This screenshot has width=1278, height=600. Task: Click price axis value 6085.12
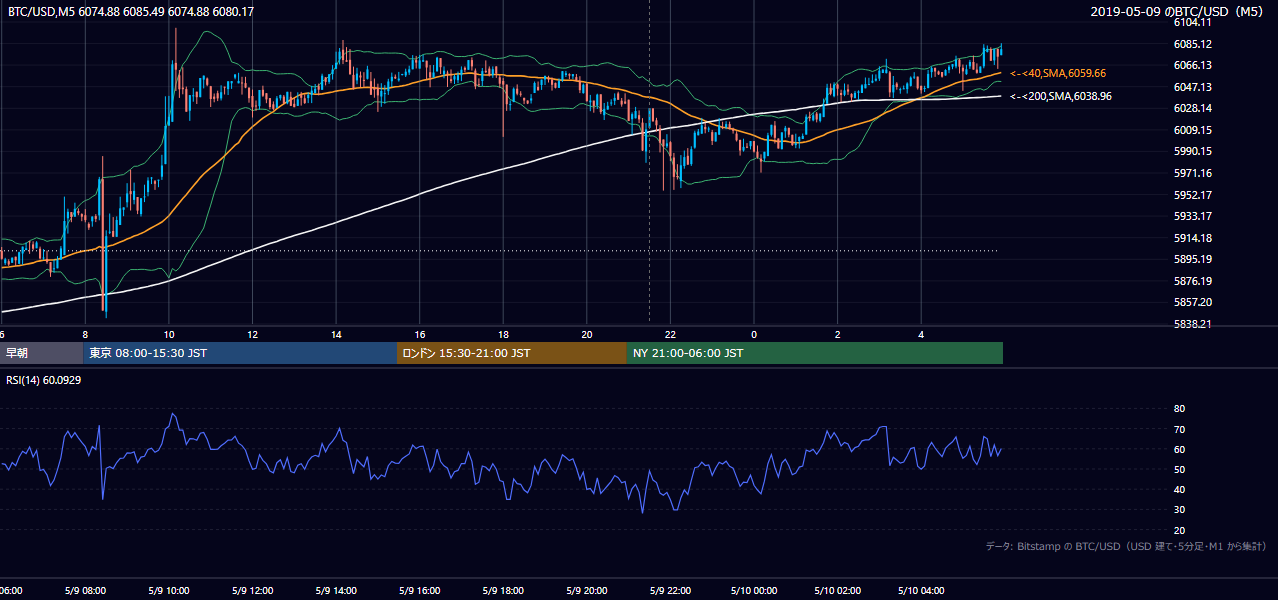point(1193,44)
